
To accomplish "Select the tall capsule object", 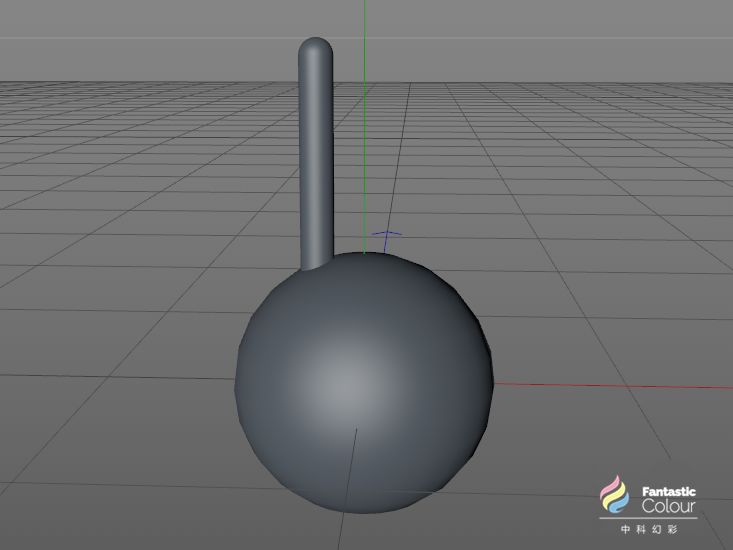I will 316,154.
